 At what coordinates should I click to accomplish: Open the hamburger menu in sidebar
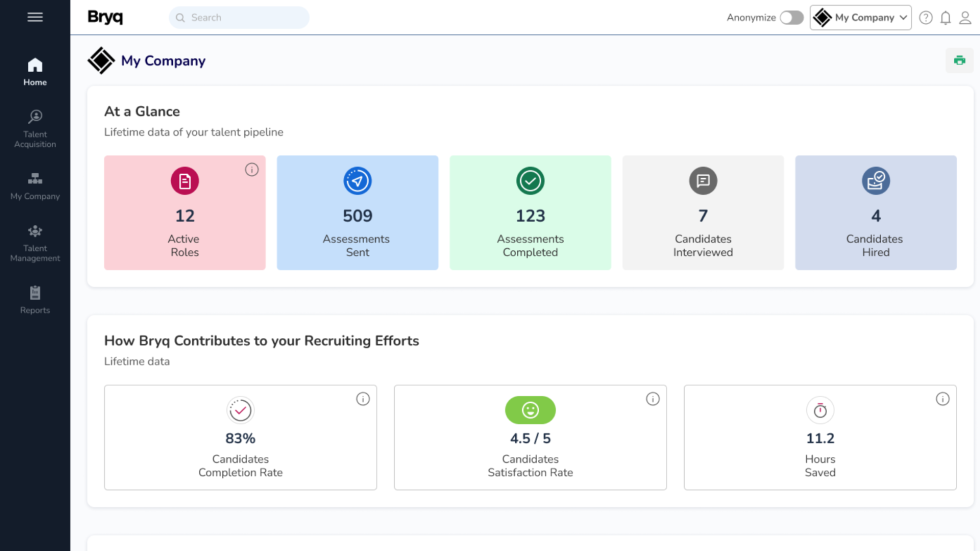pyautogui.click(x=35, y=17)
